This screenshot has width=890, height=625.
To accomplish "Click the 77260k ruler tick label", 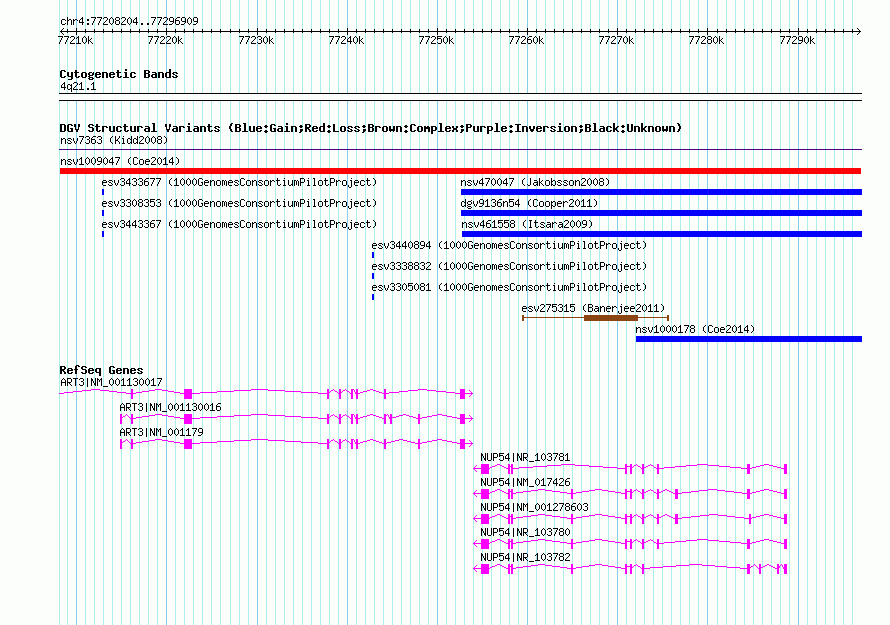I will (526, 40).
